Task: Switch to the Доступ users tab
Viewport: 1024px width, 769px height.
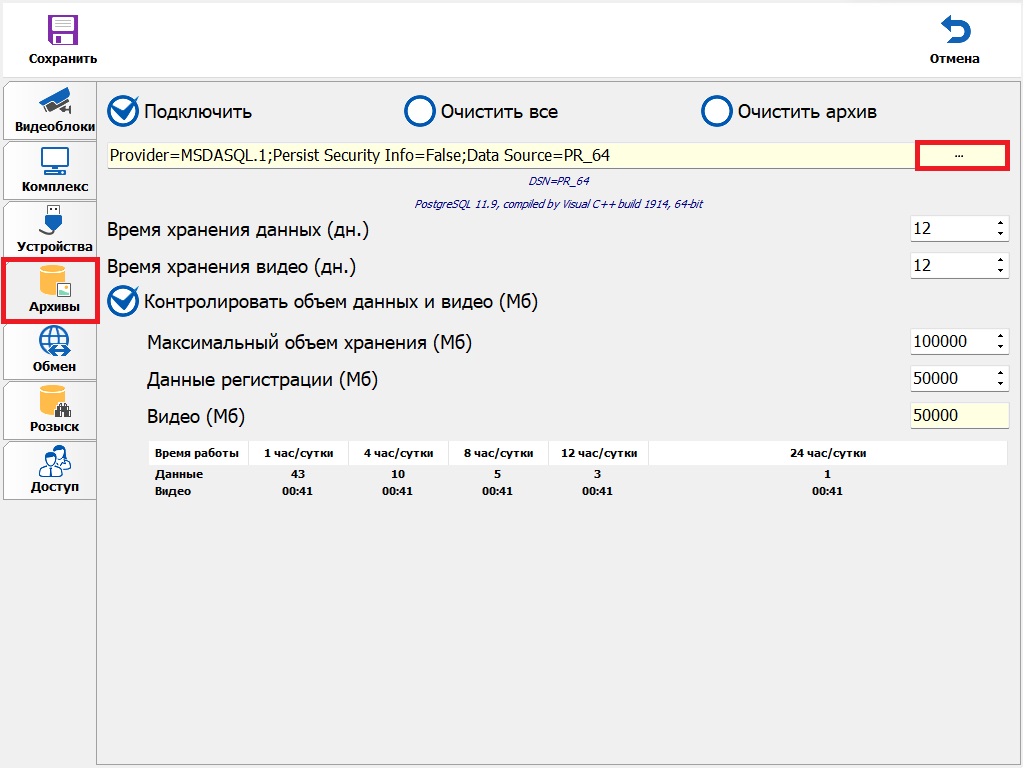Action: click(x=52, y=470)
